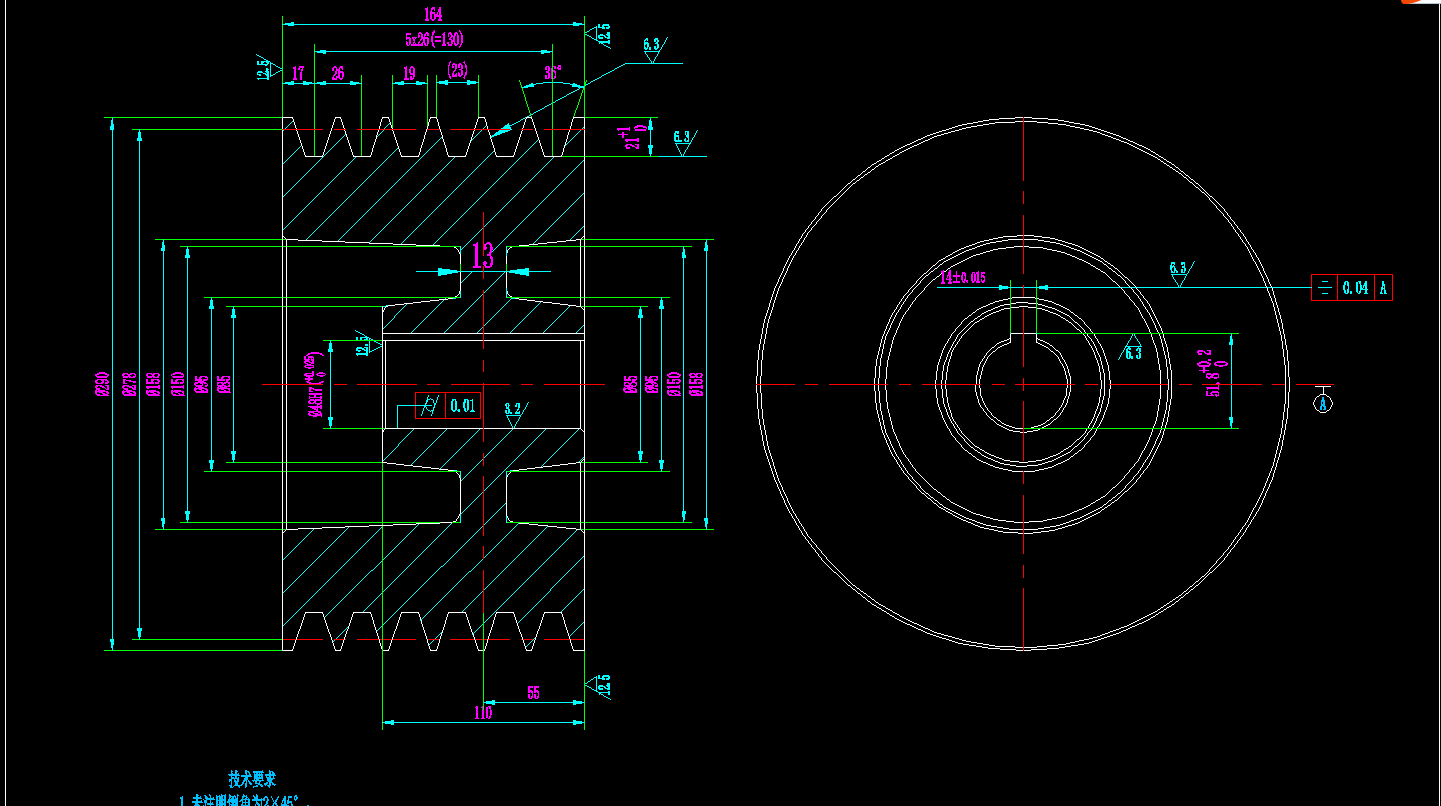1441x806 pixels.
Task: Select the 164 overall width dimension
Action: pos(433,14)
